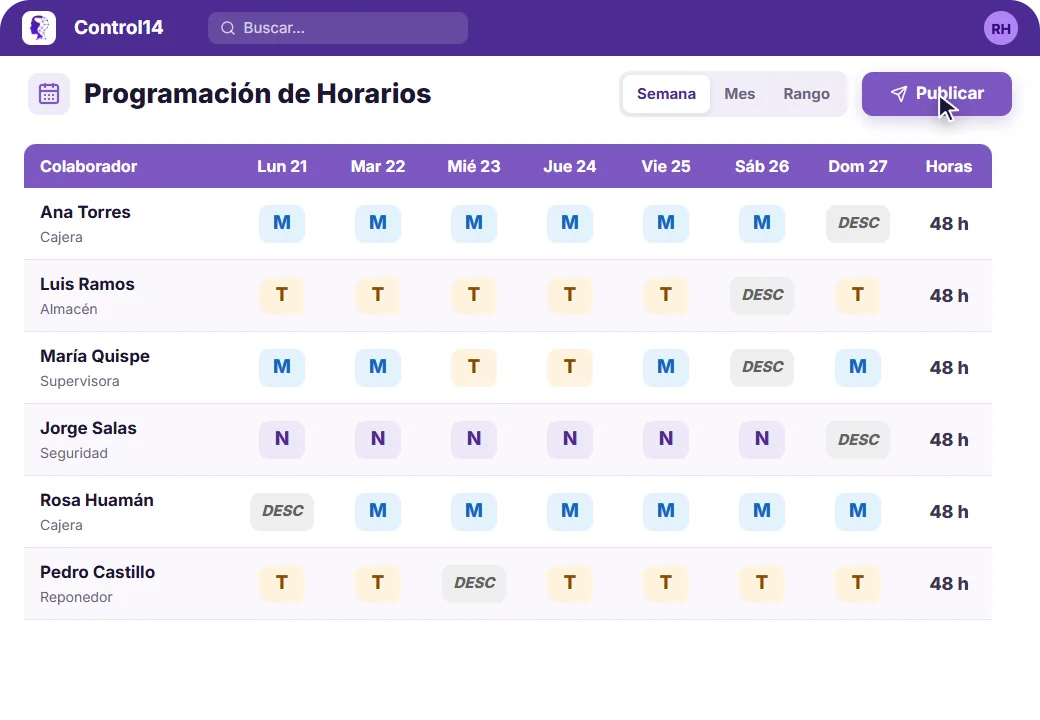Viewport: 1040px width, 720px height.
Task: Select María Quispe collaborator name
Action: pos(95,356)
